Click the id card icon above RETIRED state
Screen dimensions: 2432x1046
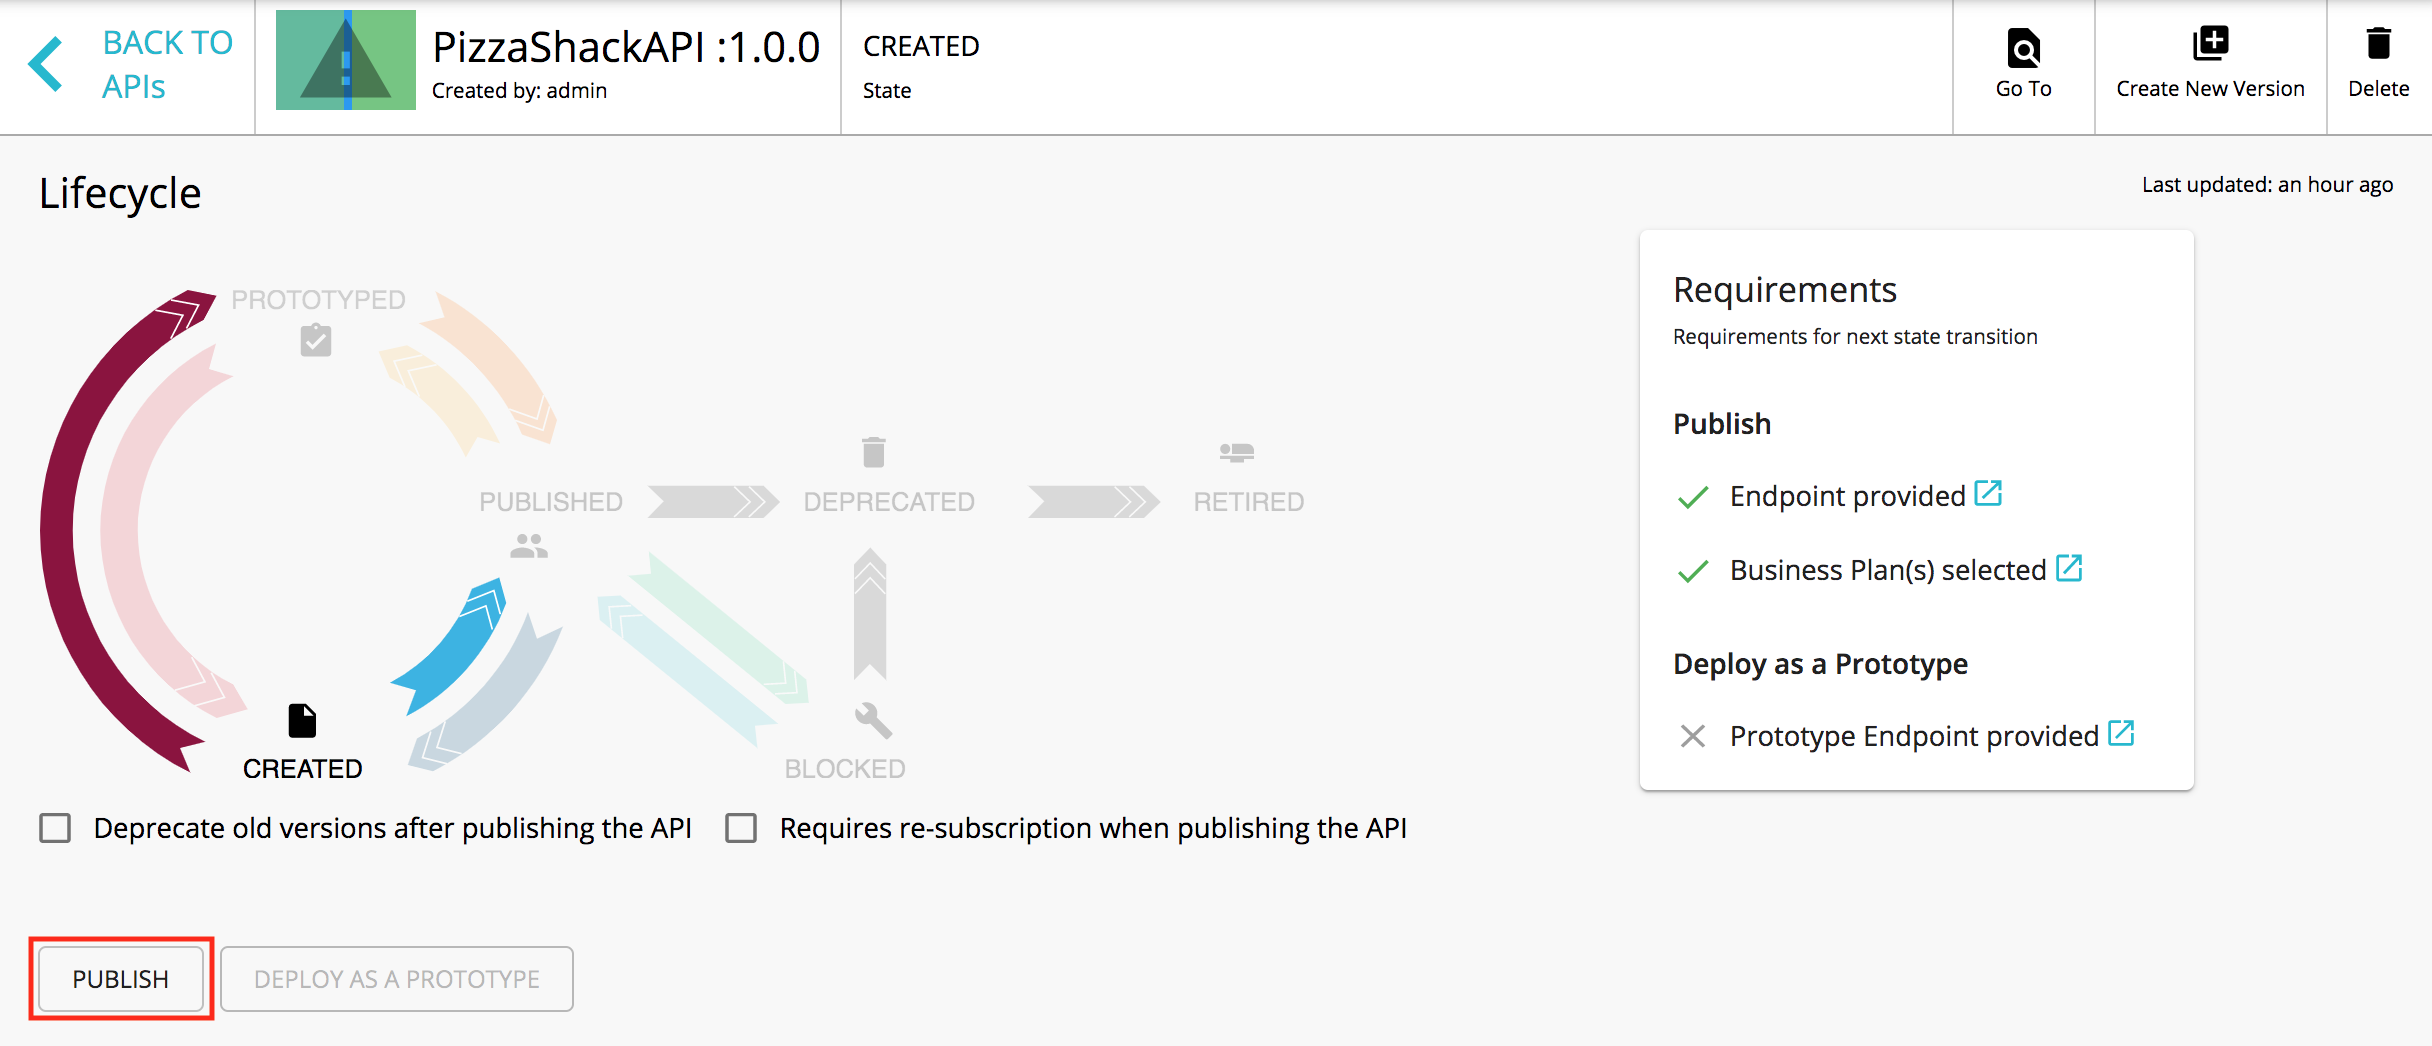1234,452
